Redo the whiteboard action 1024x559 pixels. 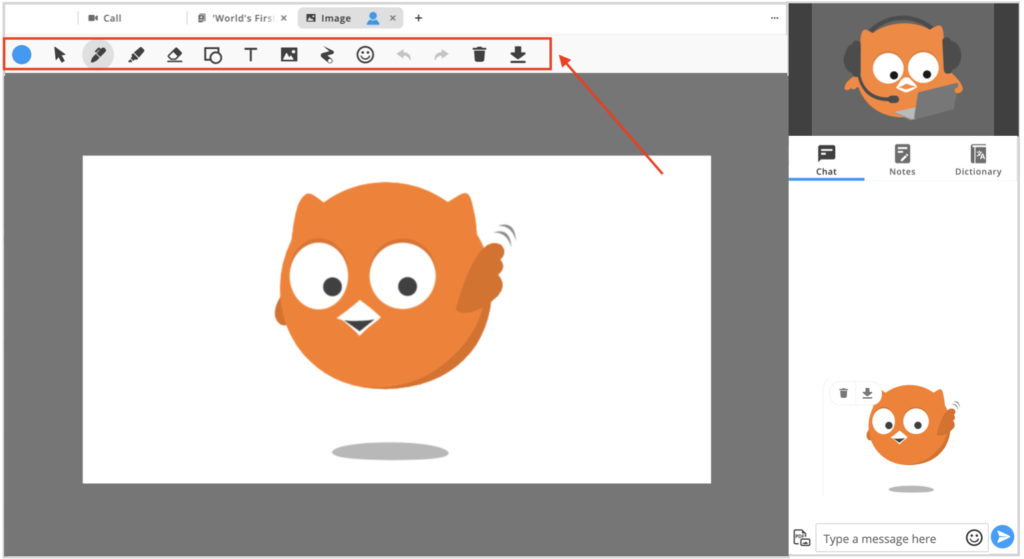(441, 54)
